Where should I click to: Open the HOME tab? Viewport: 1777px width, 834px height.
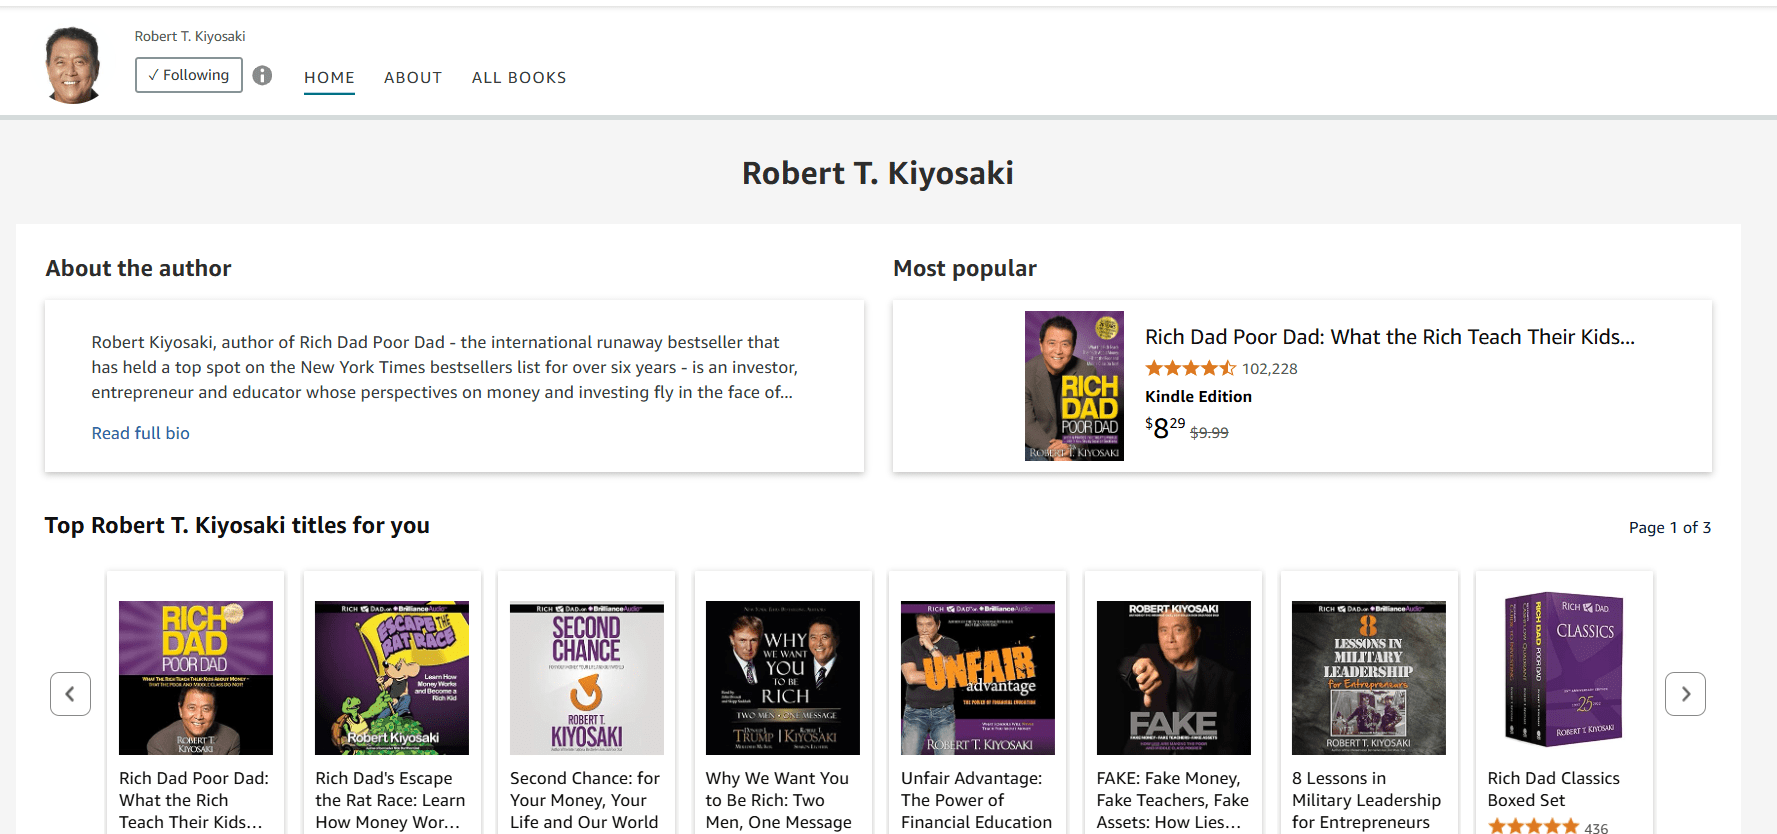tap(329, 78)
